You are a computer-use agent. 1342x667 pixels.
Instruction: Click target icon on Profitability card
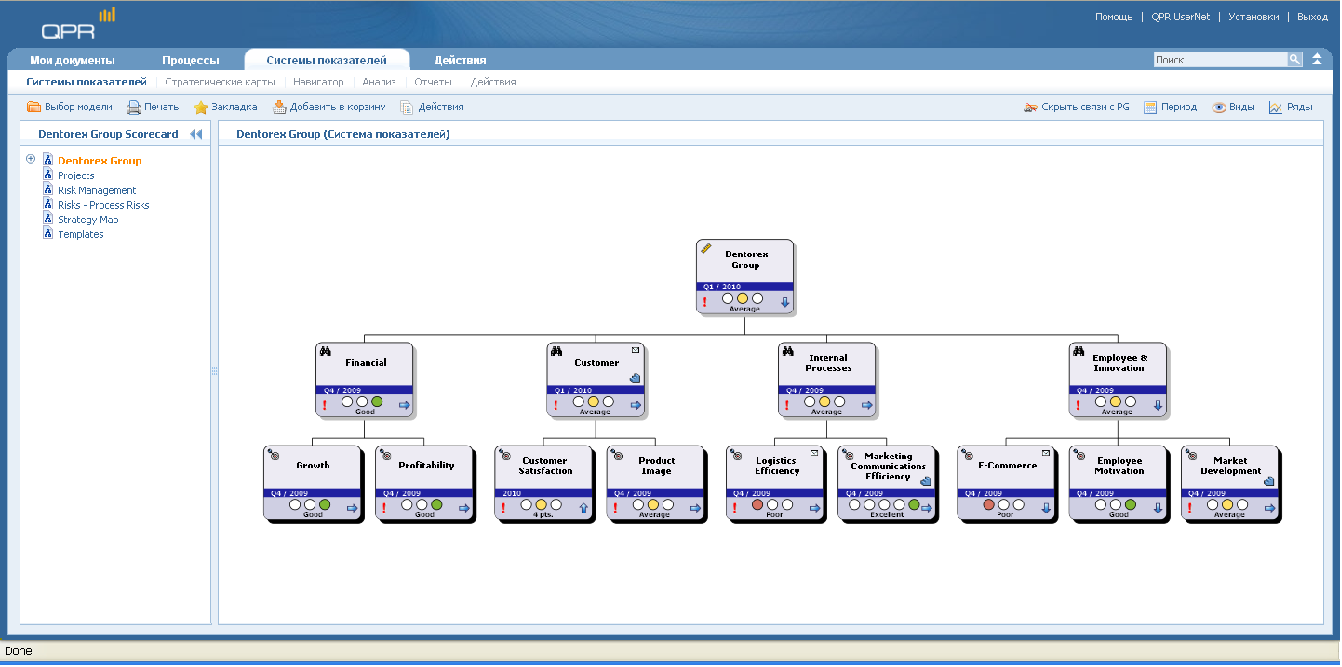(x=385, y=454)
